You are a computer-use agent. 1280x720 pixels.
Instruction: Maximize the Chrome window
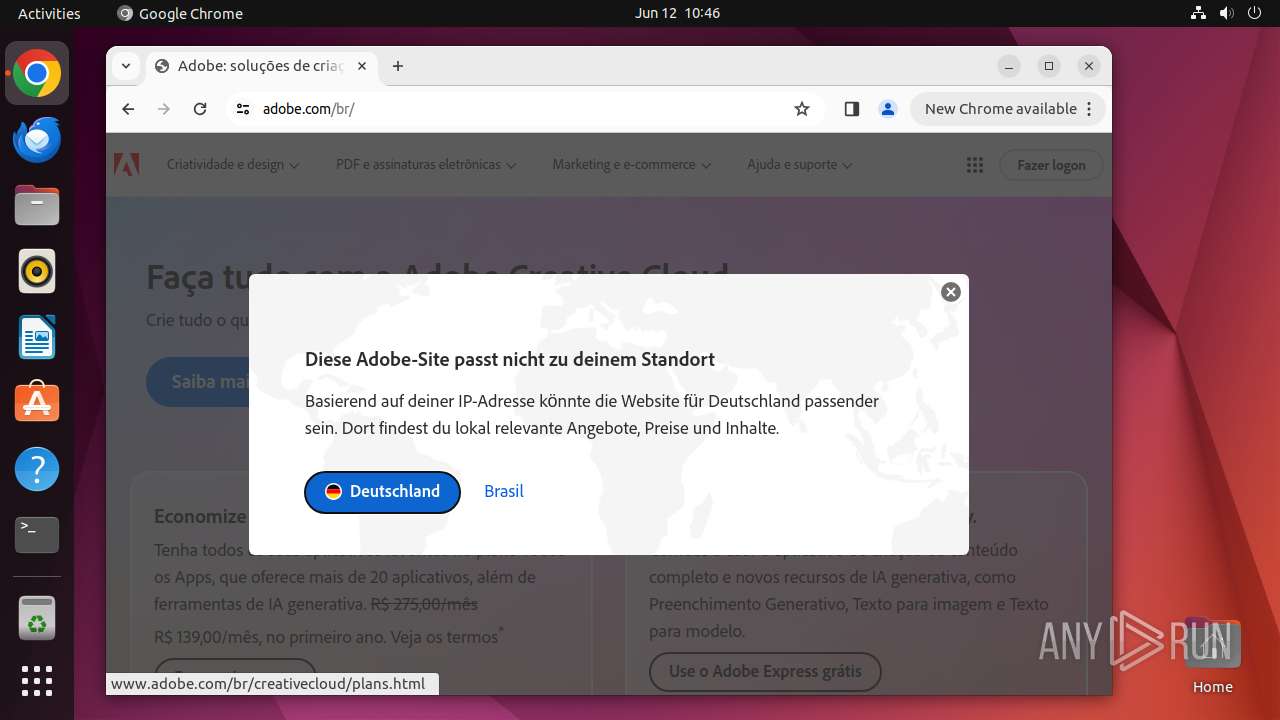[1049, 66]
